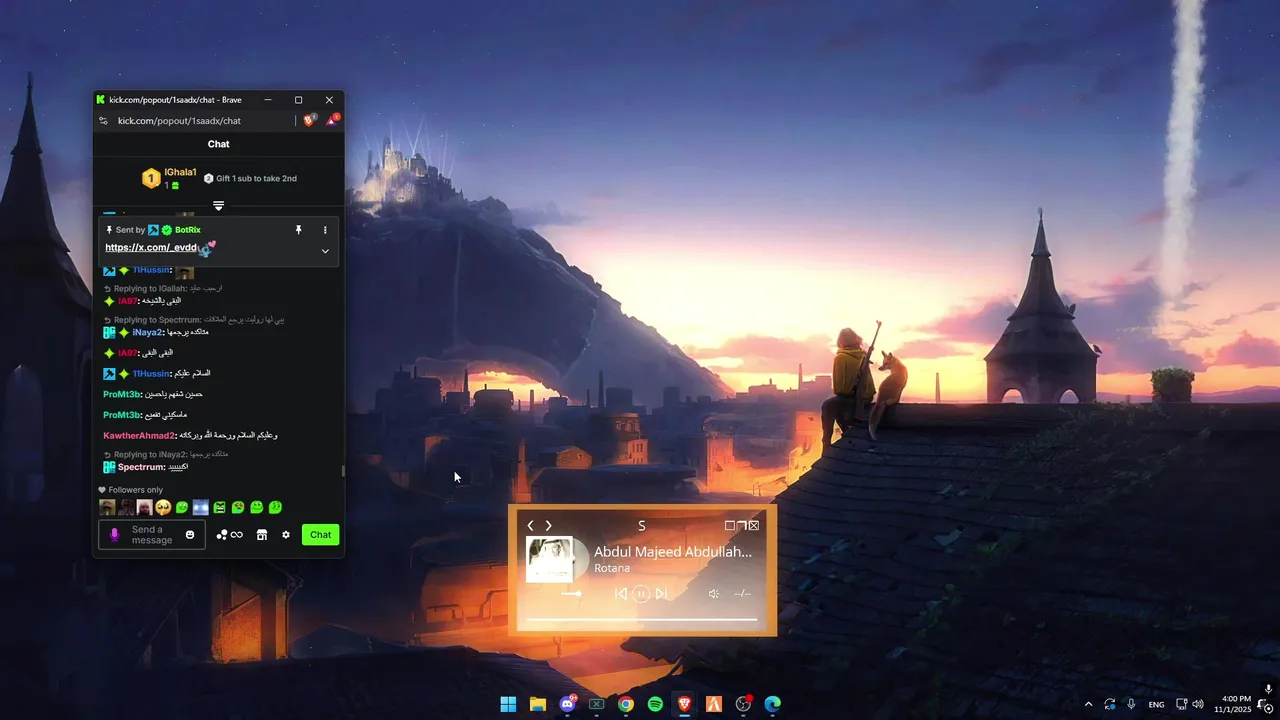The height and width of the screenshot is (720, 1280).
Task: Click the S letter in music widget header
Action: (x=642, y=526)
